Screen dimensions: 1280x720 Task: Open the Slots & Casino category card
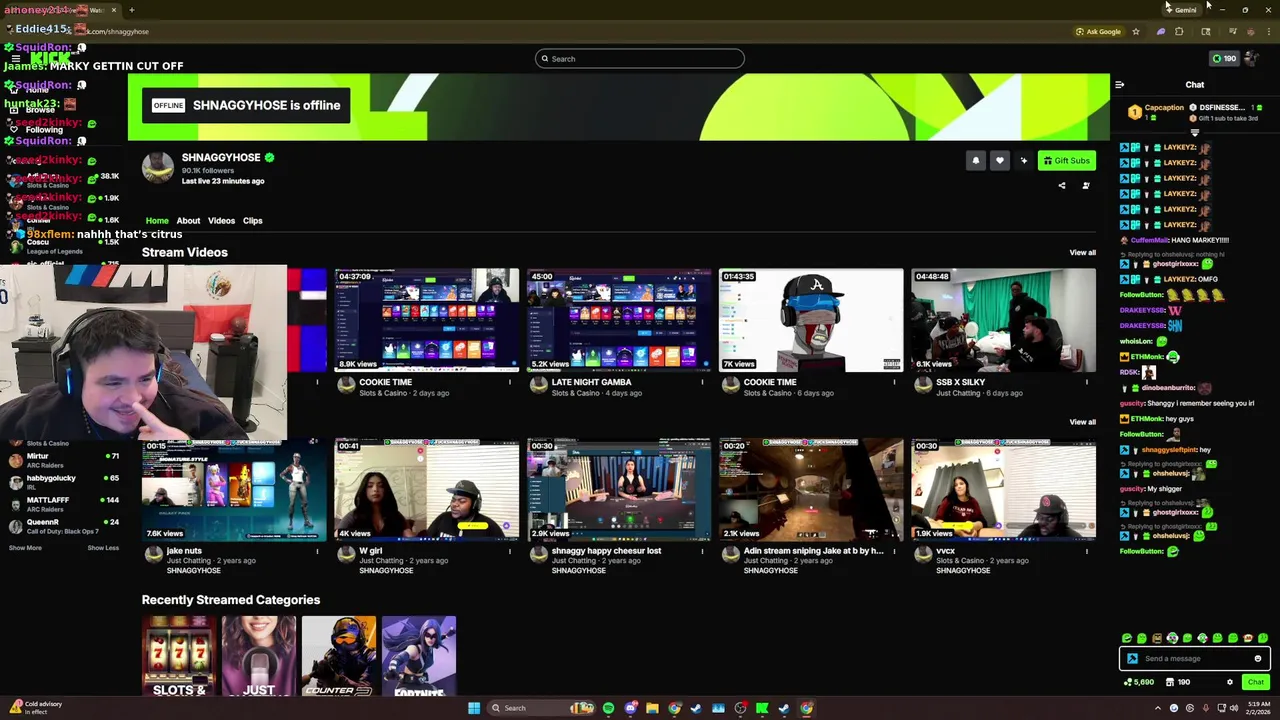tap(179, 656)
